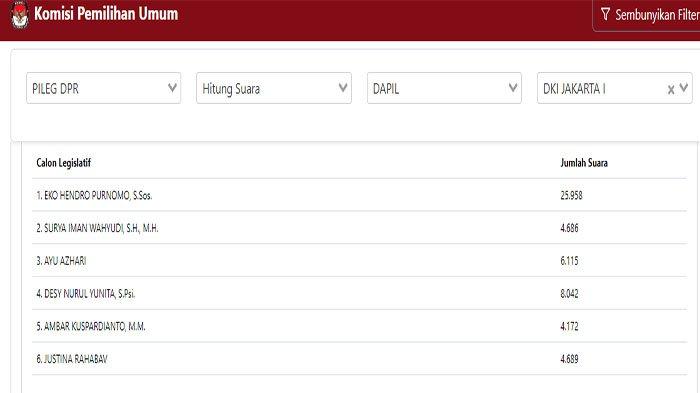Viewport: 700px width, 393px height.
Task: Select the Surya Iman Wahyudi row
Action: 359,228
